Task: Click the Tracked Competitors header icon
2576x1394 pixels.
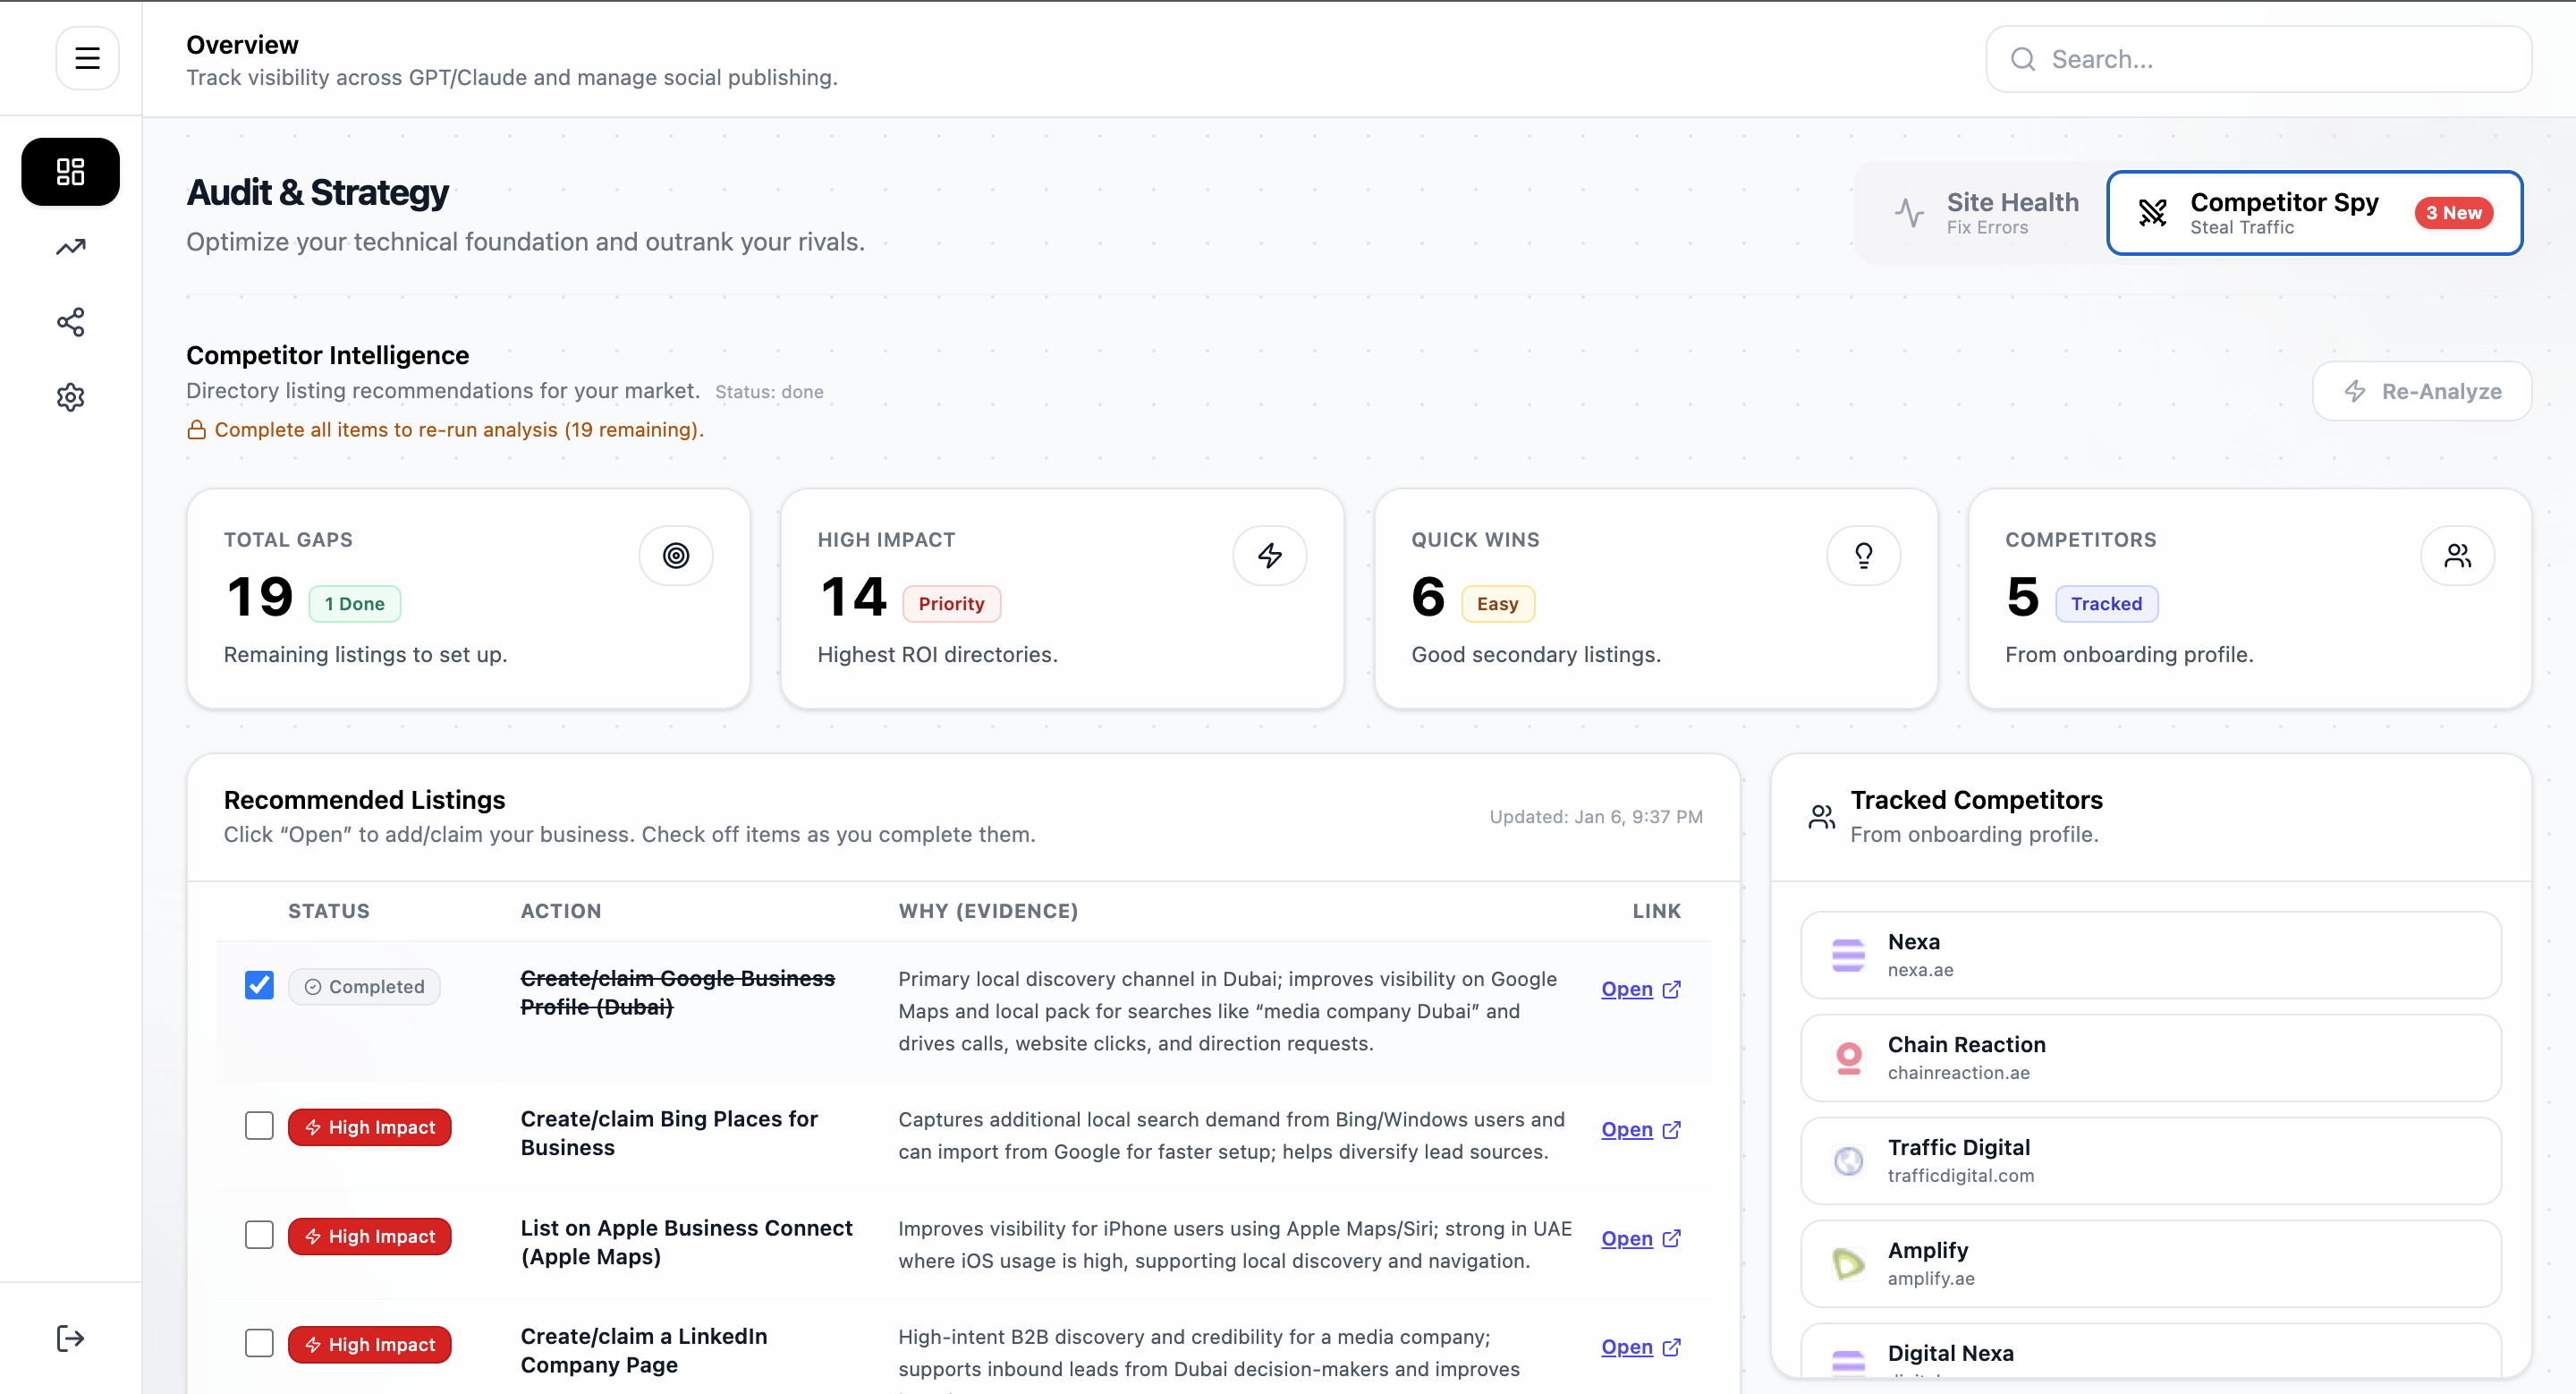Action: 1821,816
